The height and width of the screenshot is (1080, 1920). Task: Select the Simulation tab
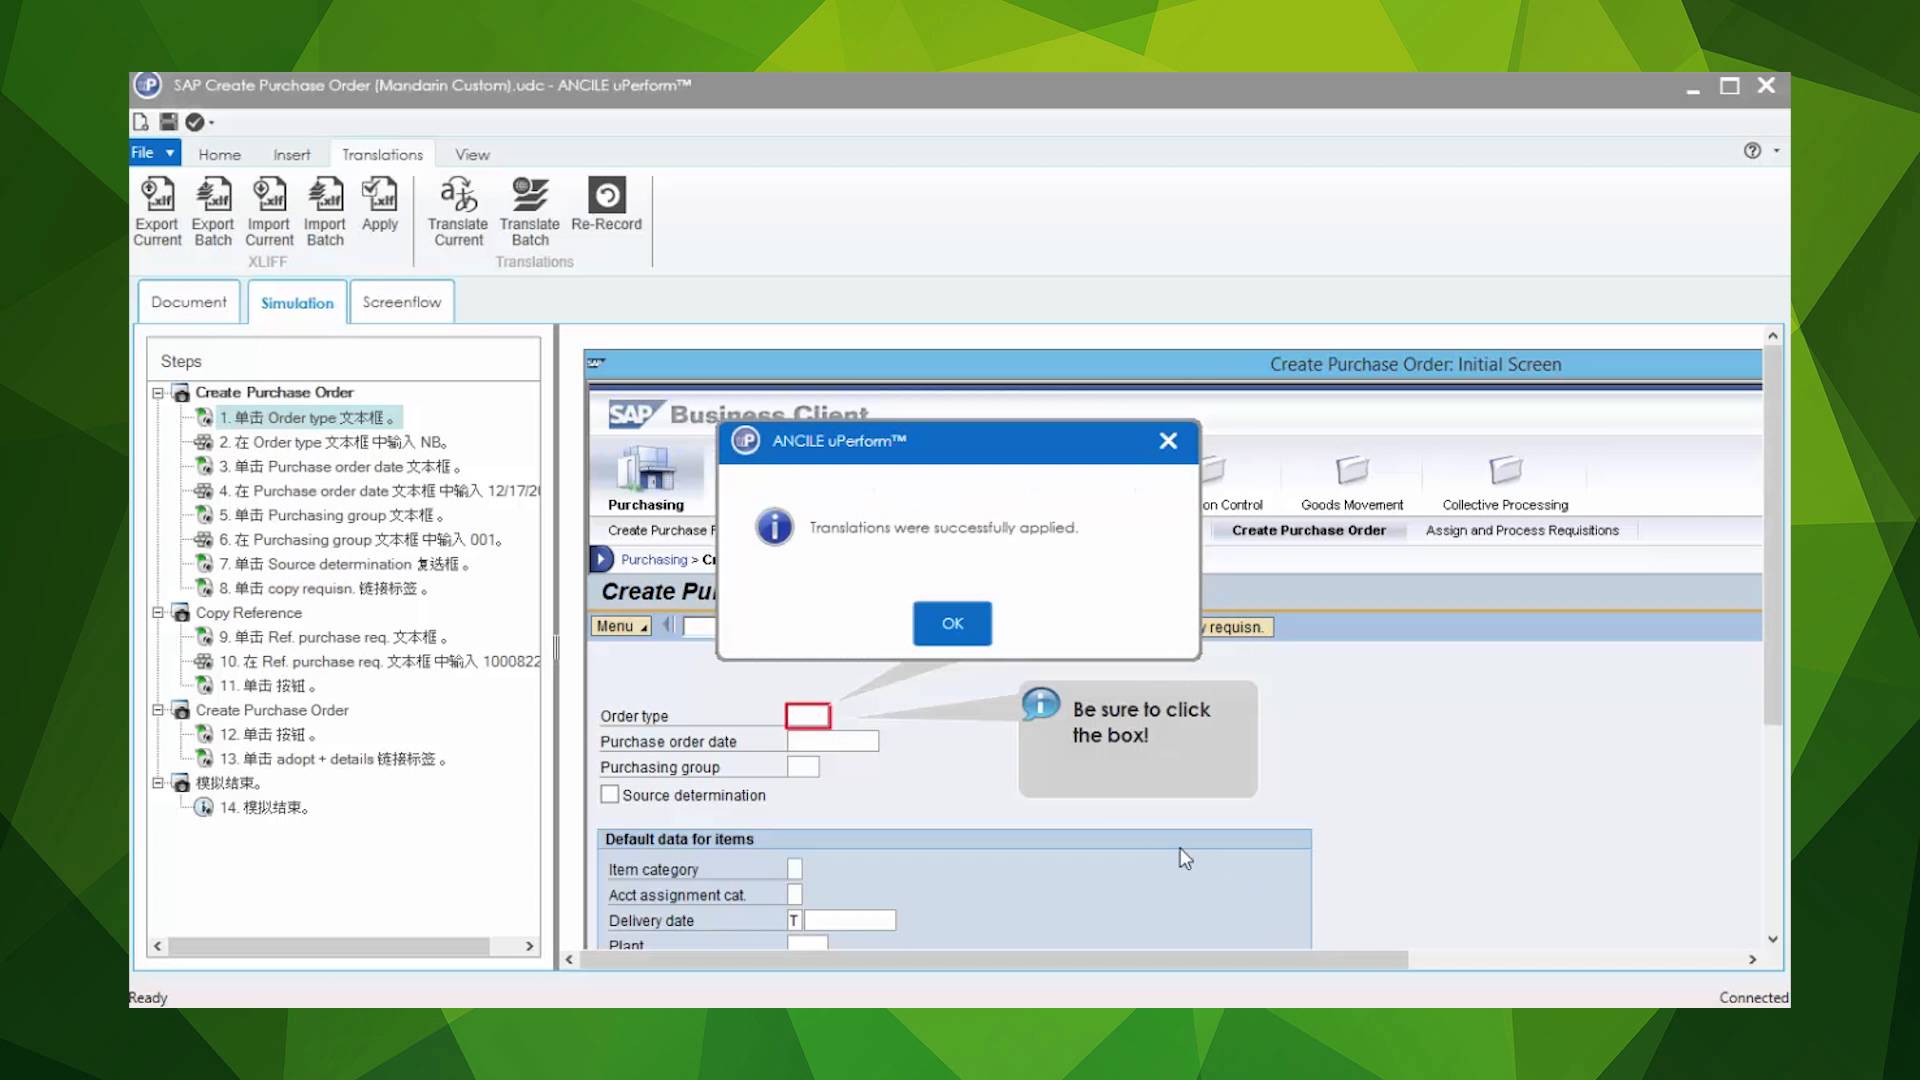(297, 303)
